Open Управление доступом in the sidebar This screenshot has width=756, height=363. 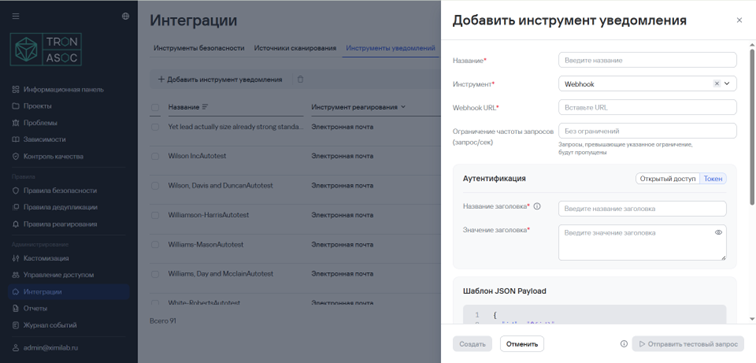58,275
